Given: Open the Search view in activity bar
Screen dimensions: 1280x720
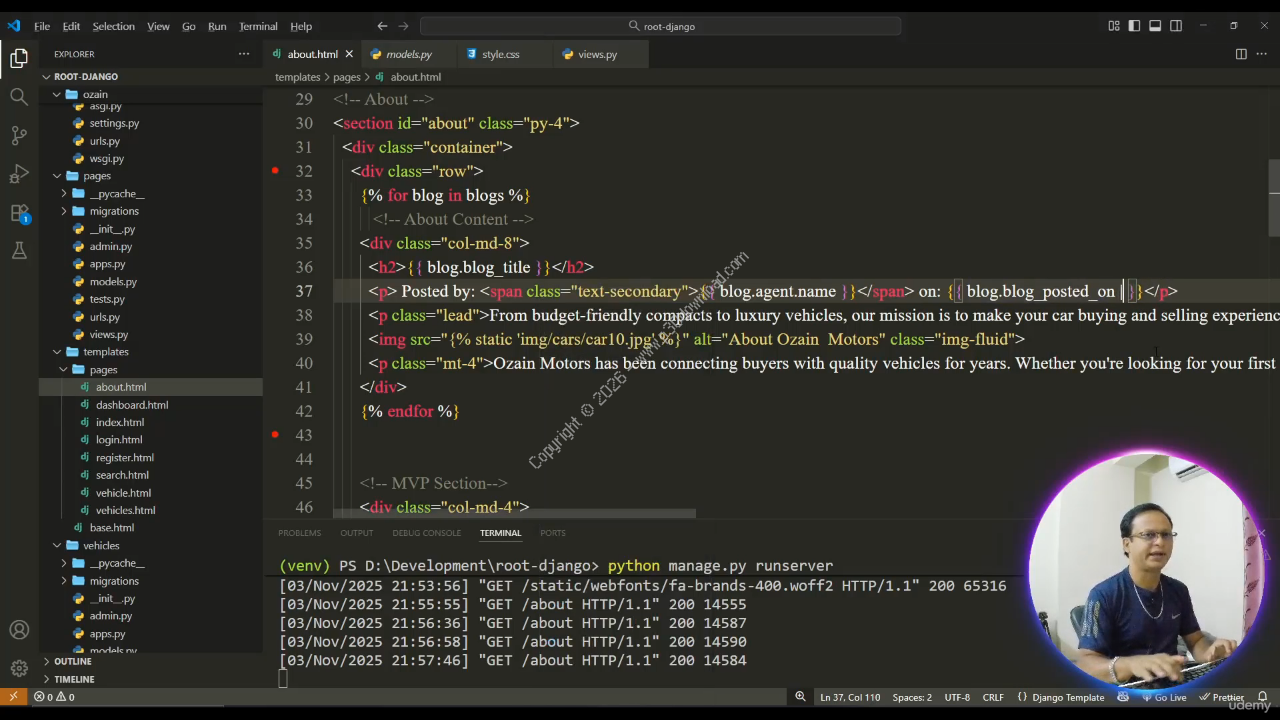Looking at the screenshot, I should pyautogui.click(x=19, y=97).
